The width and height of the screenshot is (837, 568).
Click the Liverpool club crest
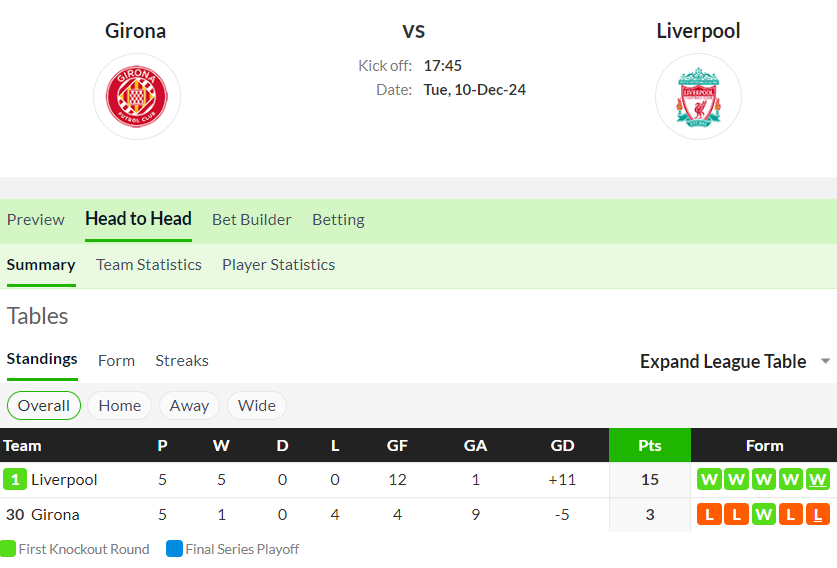point(698,97)
